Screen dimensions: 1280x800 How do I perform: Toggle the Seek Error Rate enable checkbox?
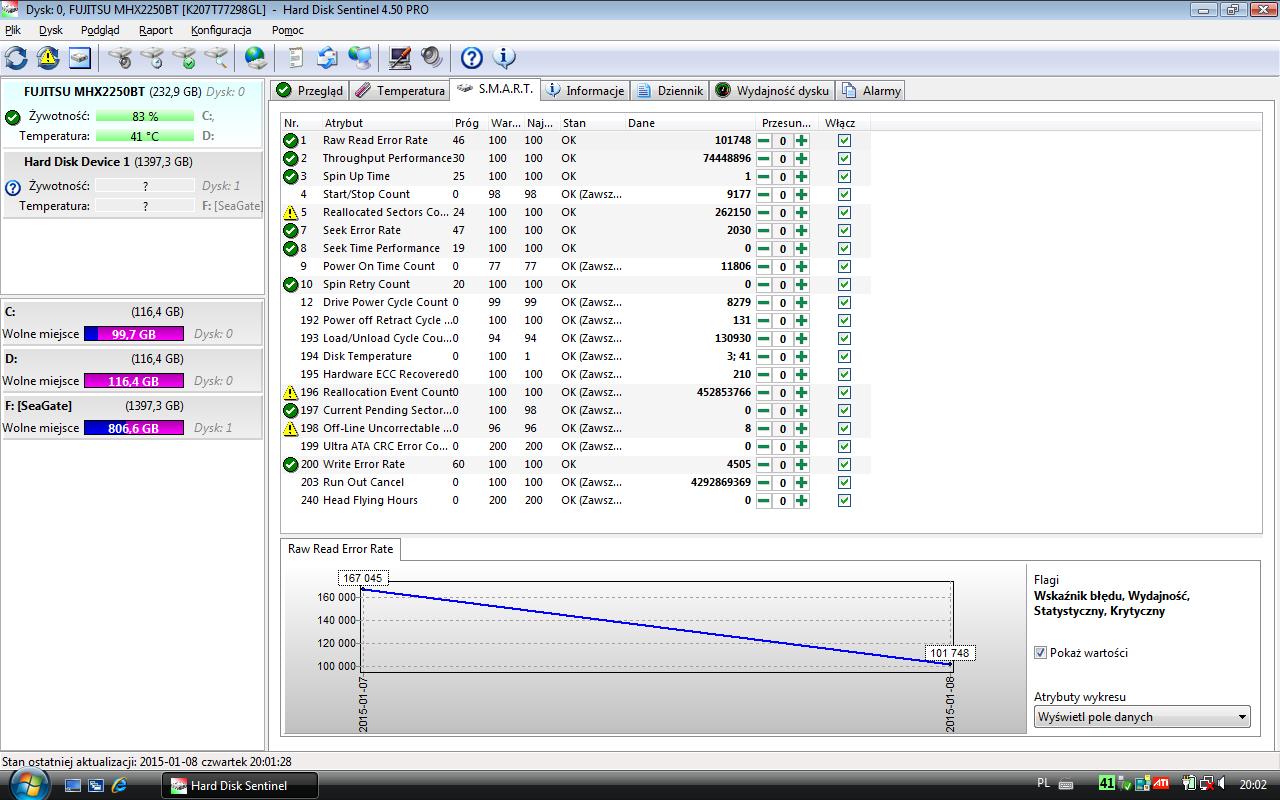pos(844,231)
